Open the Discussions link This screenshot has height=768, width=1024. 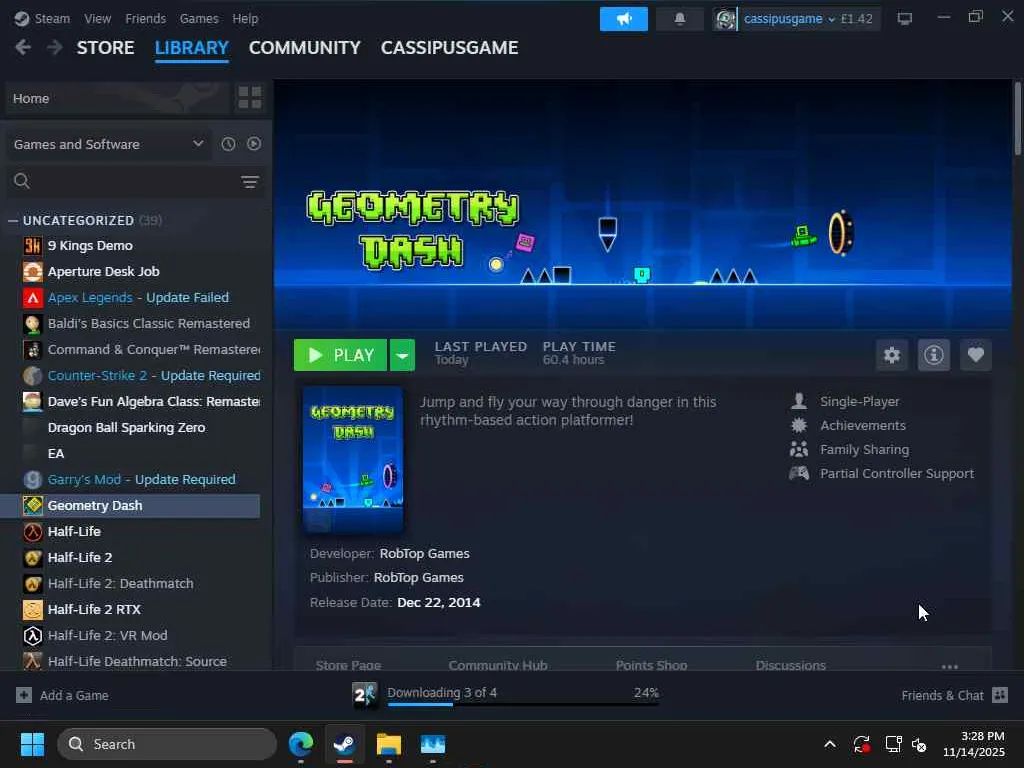[790, 665]
